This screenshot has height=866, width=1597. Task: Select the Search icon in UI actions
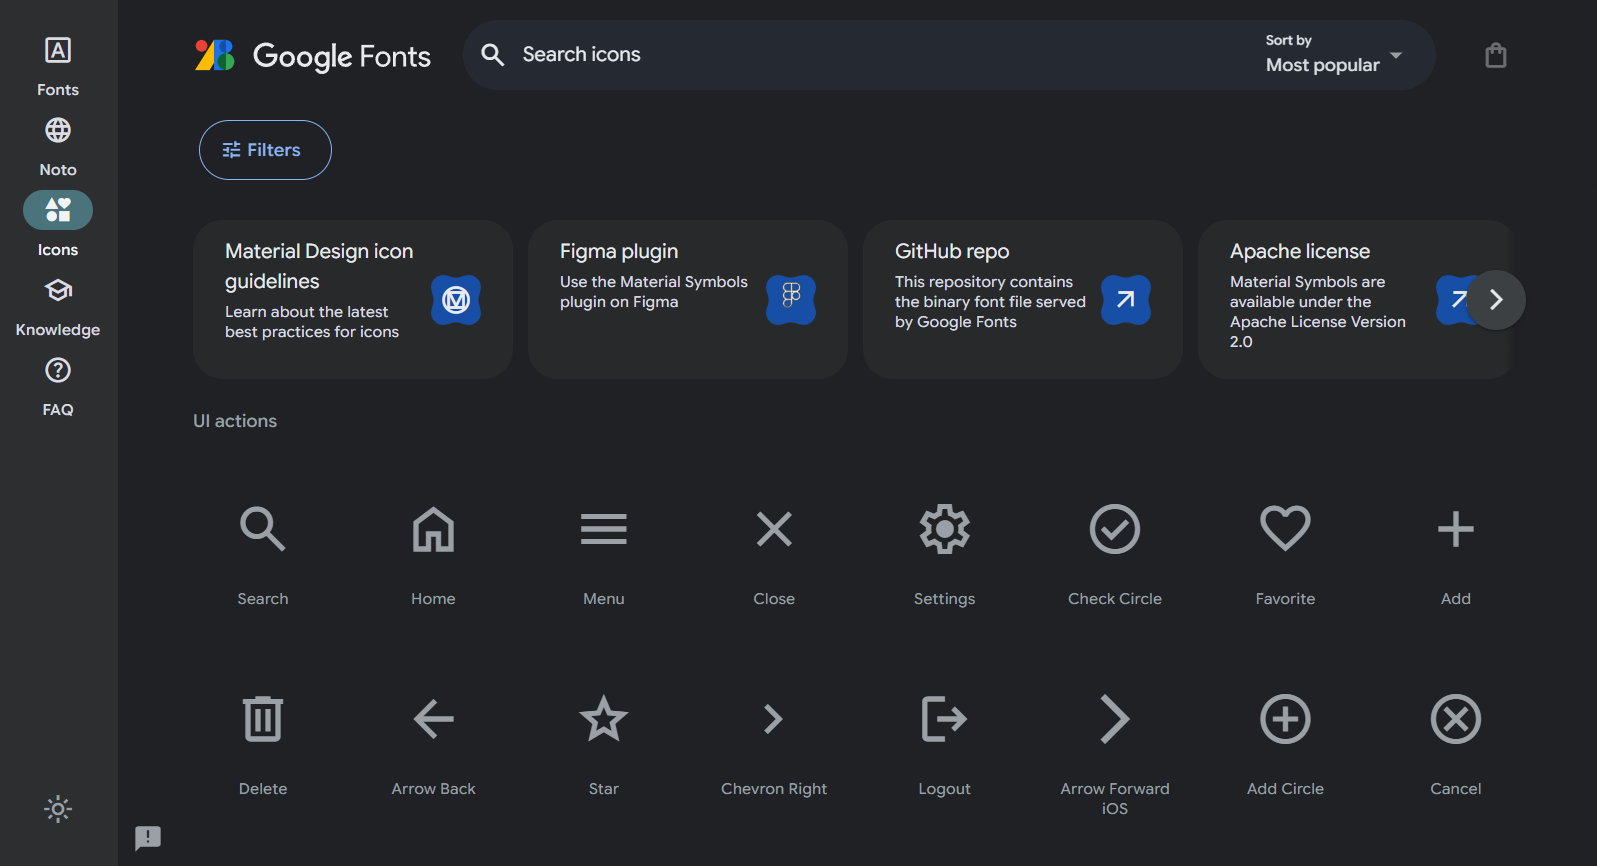click(x=263, y=529)
